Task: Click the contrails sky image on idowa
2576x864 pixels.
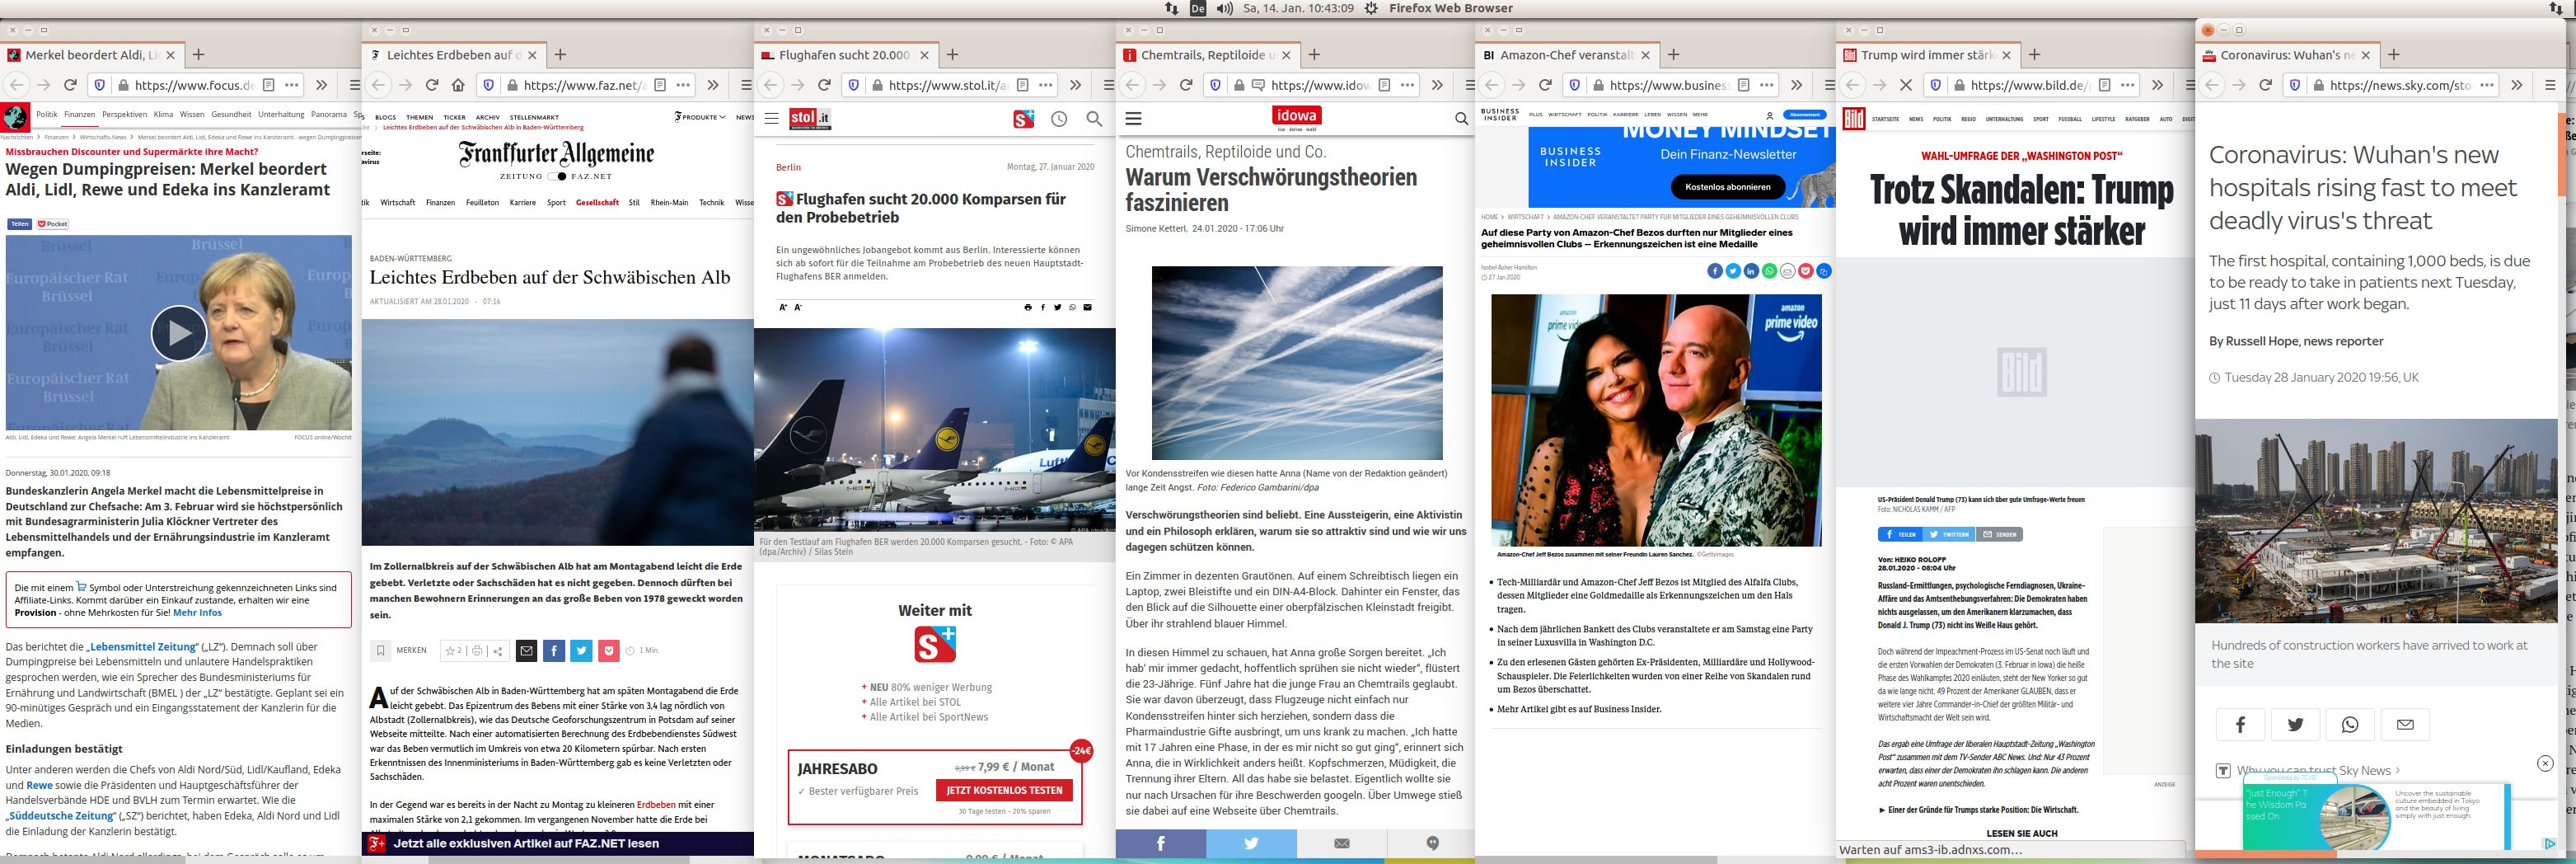Action: pyautogui.click(x=1297, y=363)
